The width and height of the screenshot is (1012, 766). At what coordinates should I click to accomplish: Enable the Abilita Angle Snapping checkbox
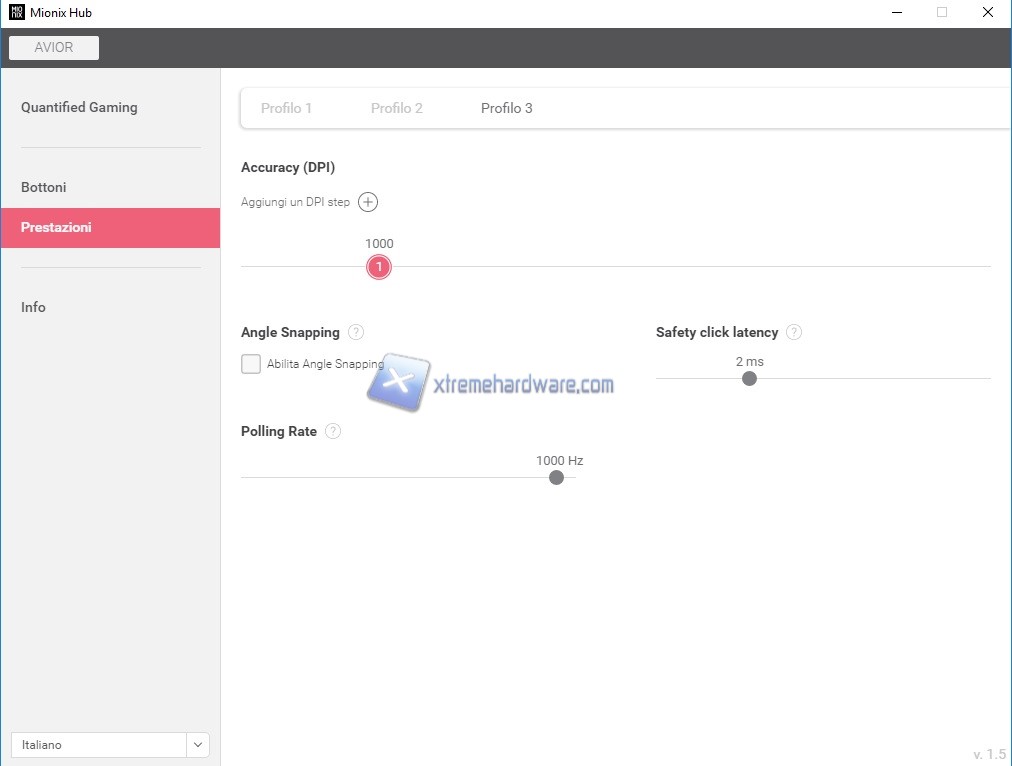pyautogui.click(x=251, y=364)
